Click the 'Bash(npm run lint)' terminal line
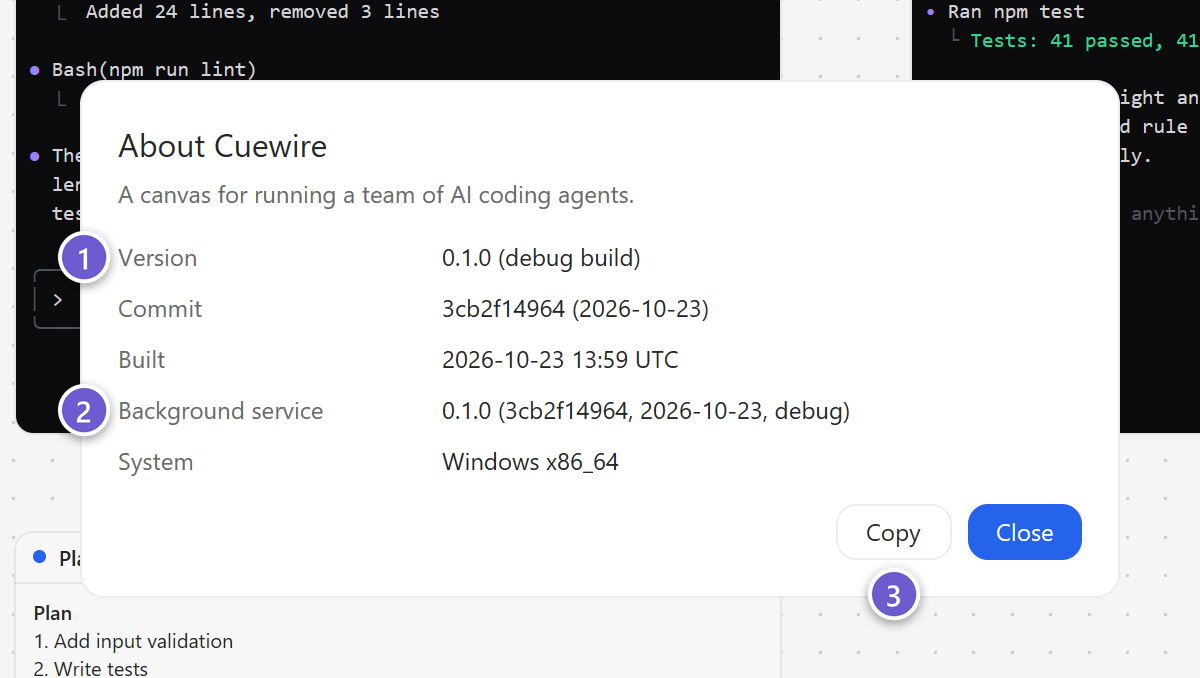Viewport: 1200px width, 678px height. click(x=154, y=69)
